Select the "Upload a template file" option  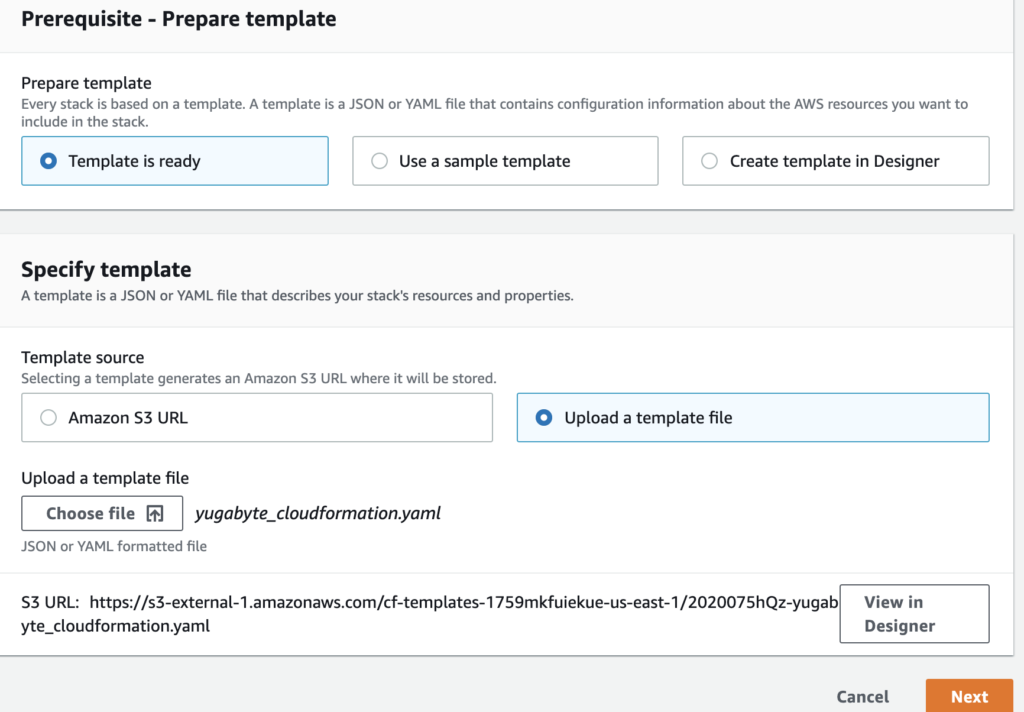[x=545, y=417]
